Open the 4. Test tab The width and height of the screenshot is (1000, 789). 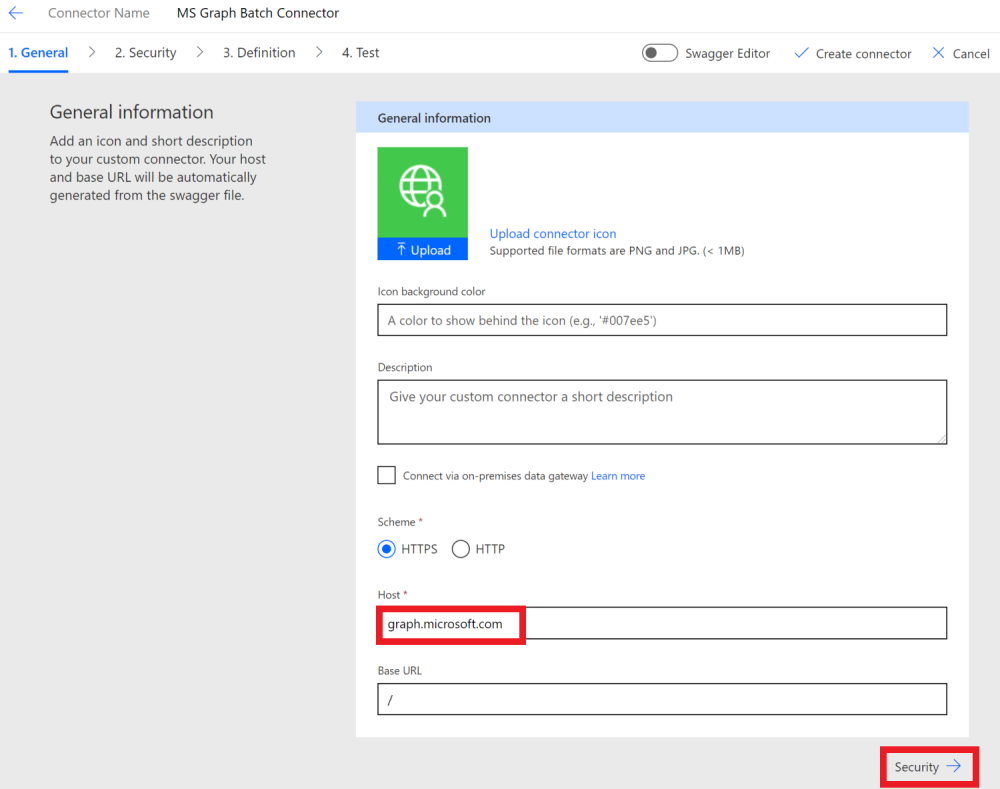pos(360,53)
